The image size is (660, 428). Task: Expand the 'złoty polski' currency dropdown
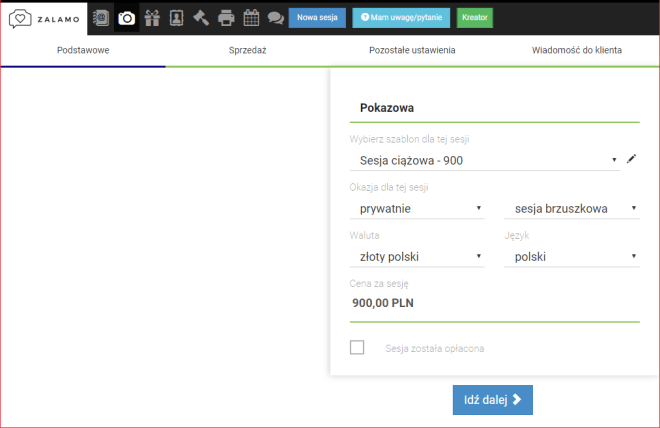pos(417,257)
